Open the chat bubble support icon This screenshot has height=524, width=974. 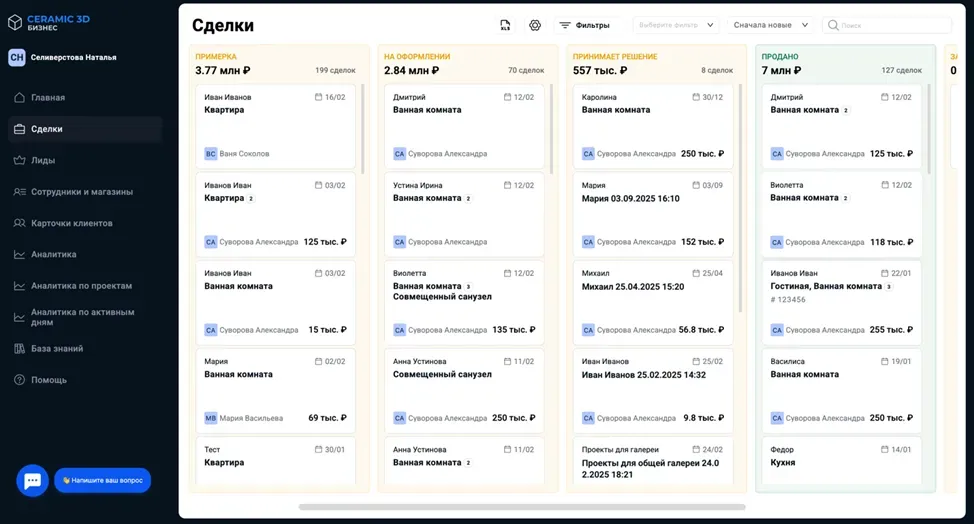(x=32, y=480)
